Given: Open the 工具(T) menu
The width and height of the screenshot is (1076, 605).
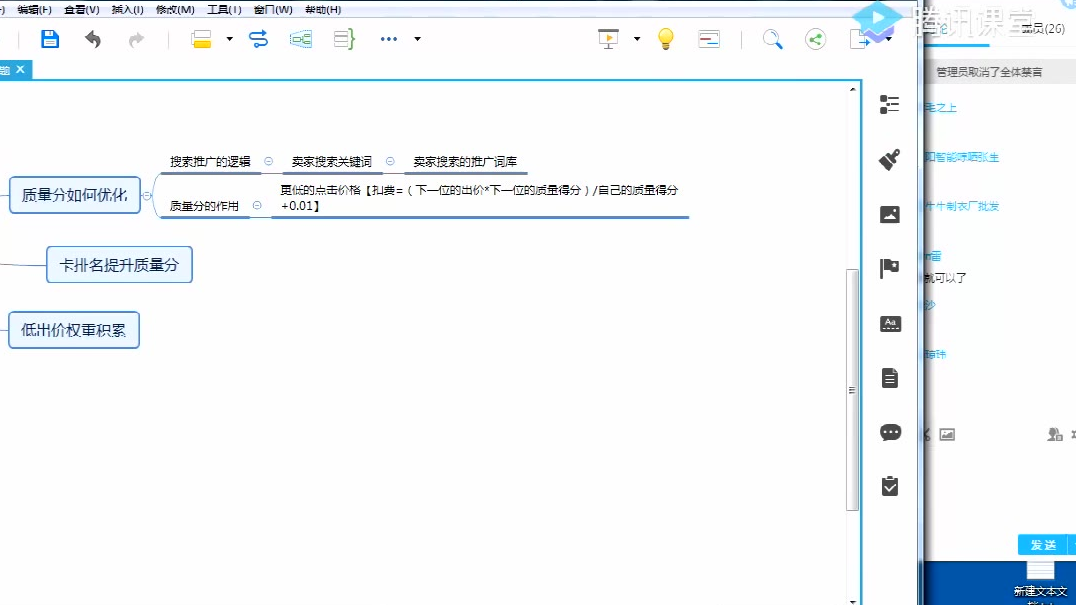Looking at the screenshot, I should 224,10.
